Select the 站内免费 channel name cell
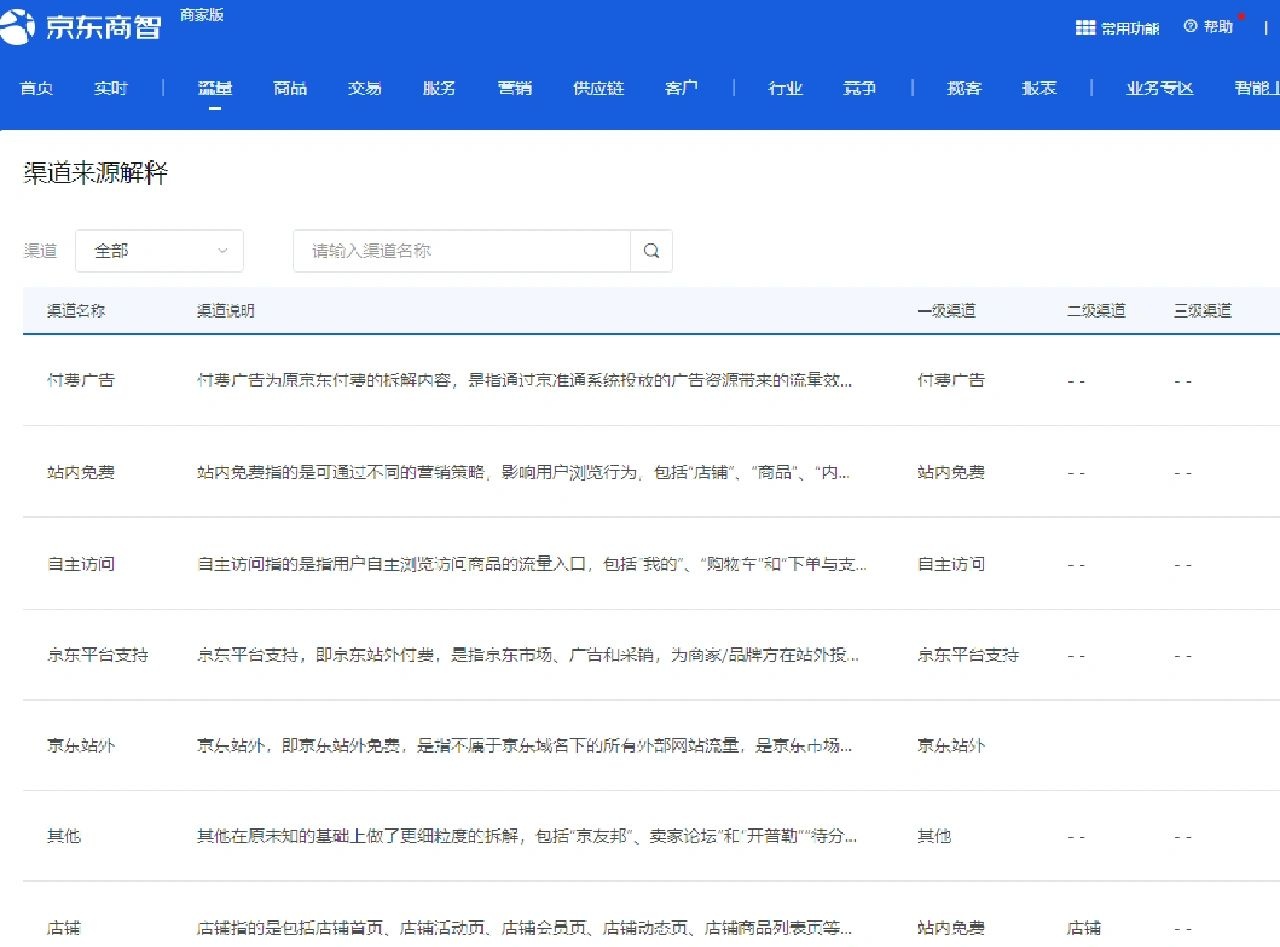 click(x=81, y=472)
